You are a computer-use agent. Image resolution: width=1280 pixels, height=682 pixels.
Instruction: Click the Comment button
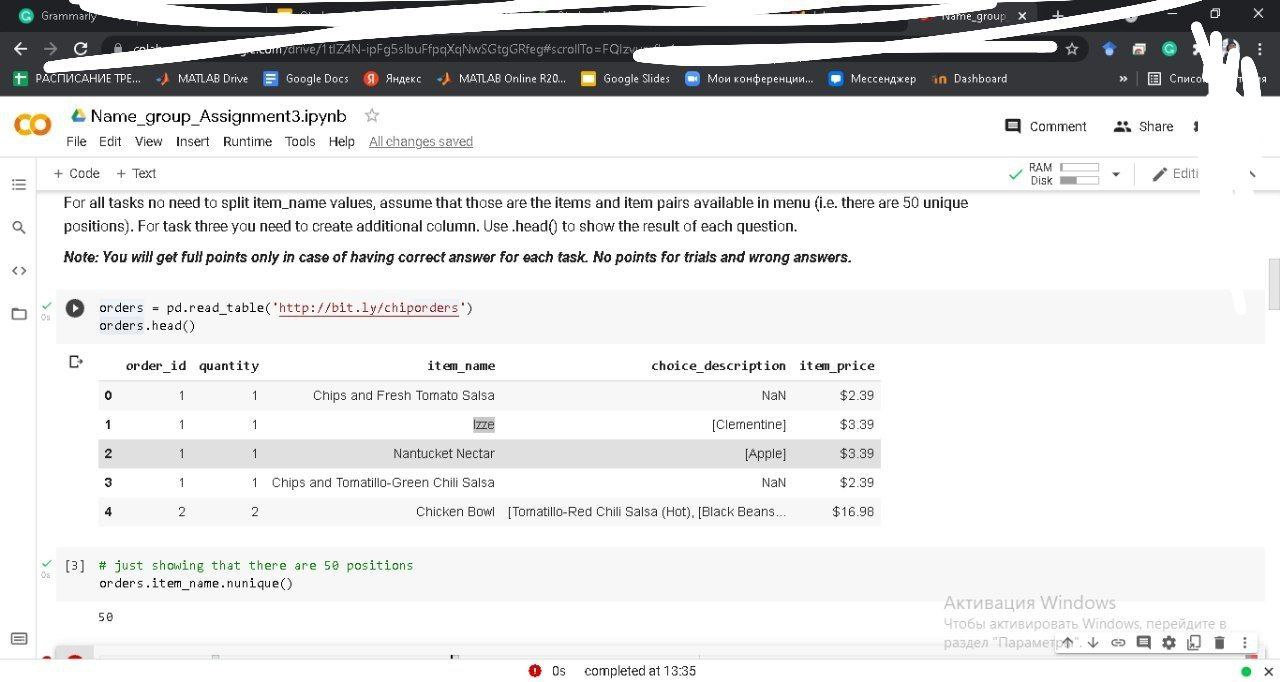(1045, 127)
